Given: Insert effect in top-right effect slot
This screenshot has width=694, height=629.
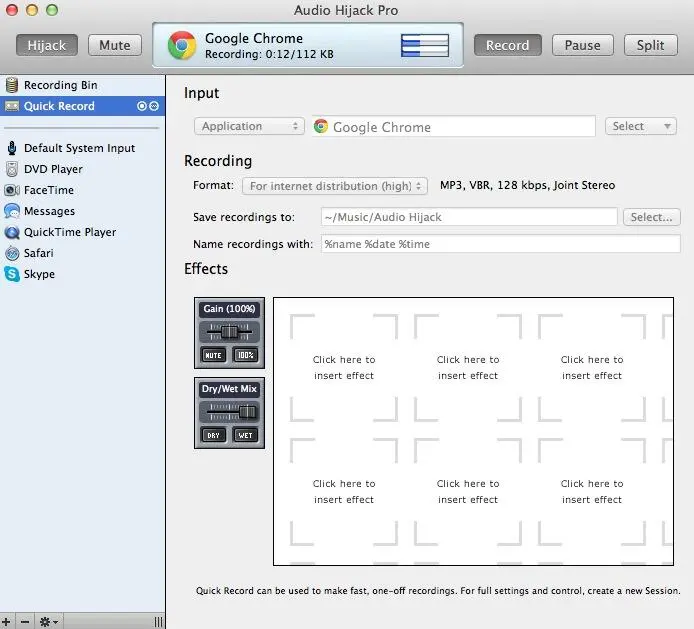Looking at the screenshot, I should [x=592, y=367].
